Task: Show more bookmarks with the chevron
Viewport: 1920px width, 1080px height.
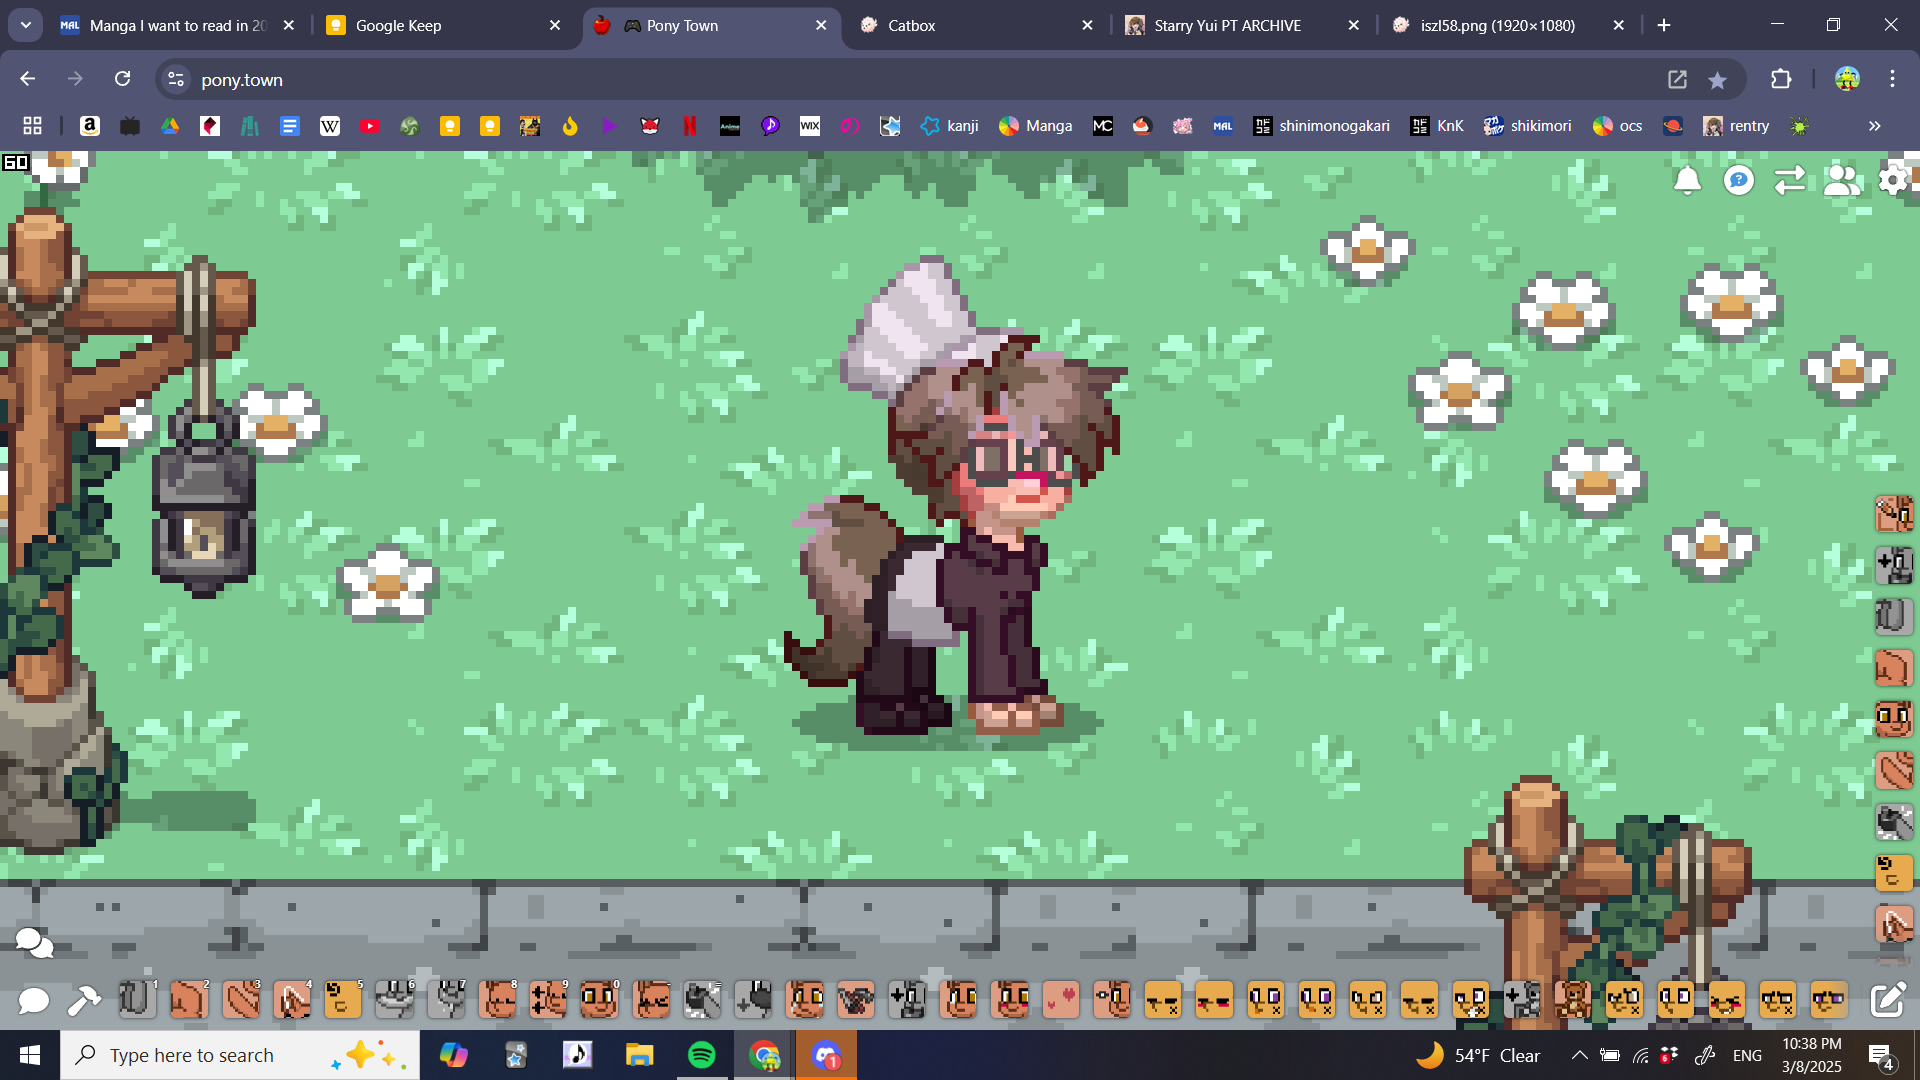Action: 1874,126
